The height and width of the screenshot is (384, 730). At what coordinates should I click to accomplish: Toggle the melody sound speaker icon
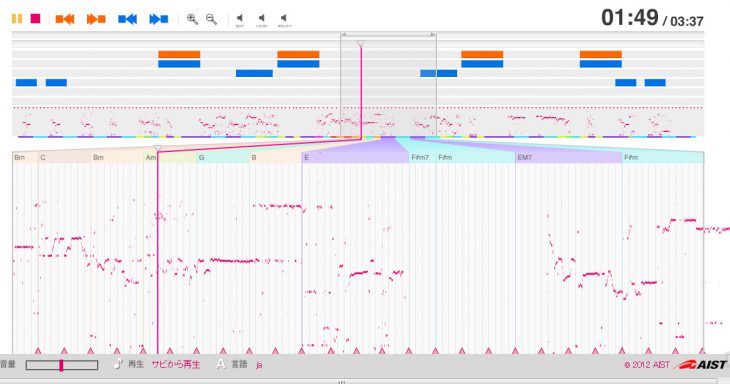coord(284,20)
